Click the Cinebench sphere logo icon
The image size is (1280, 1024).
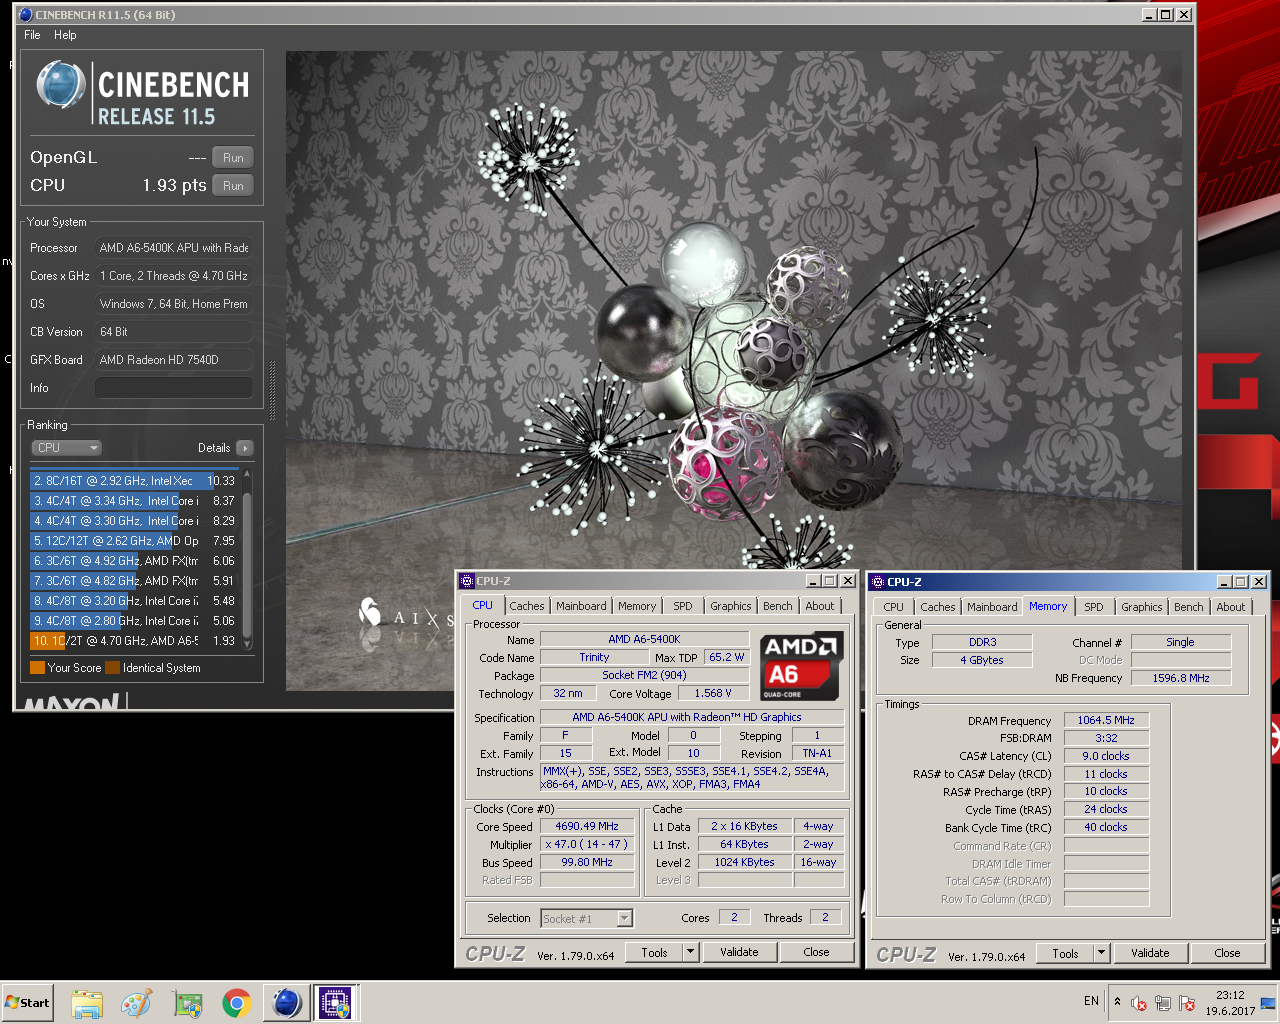point(61,85)
